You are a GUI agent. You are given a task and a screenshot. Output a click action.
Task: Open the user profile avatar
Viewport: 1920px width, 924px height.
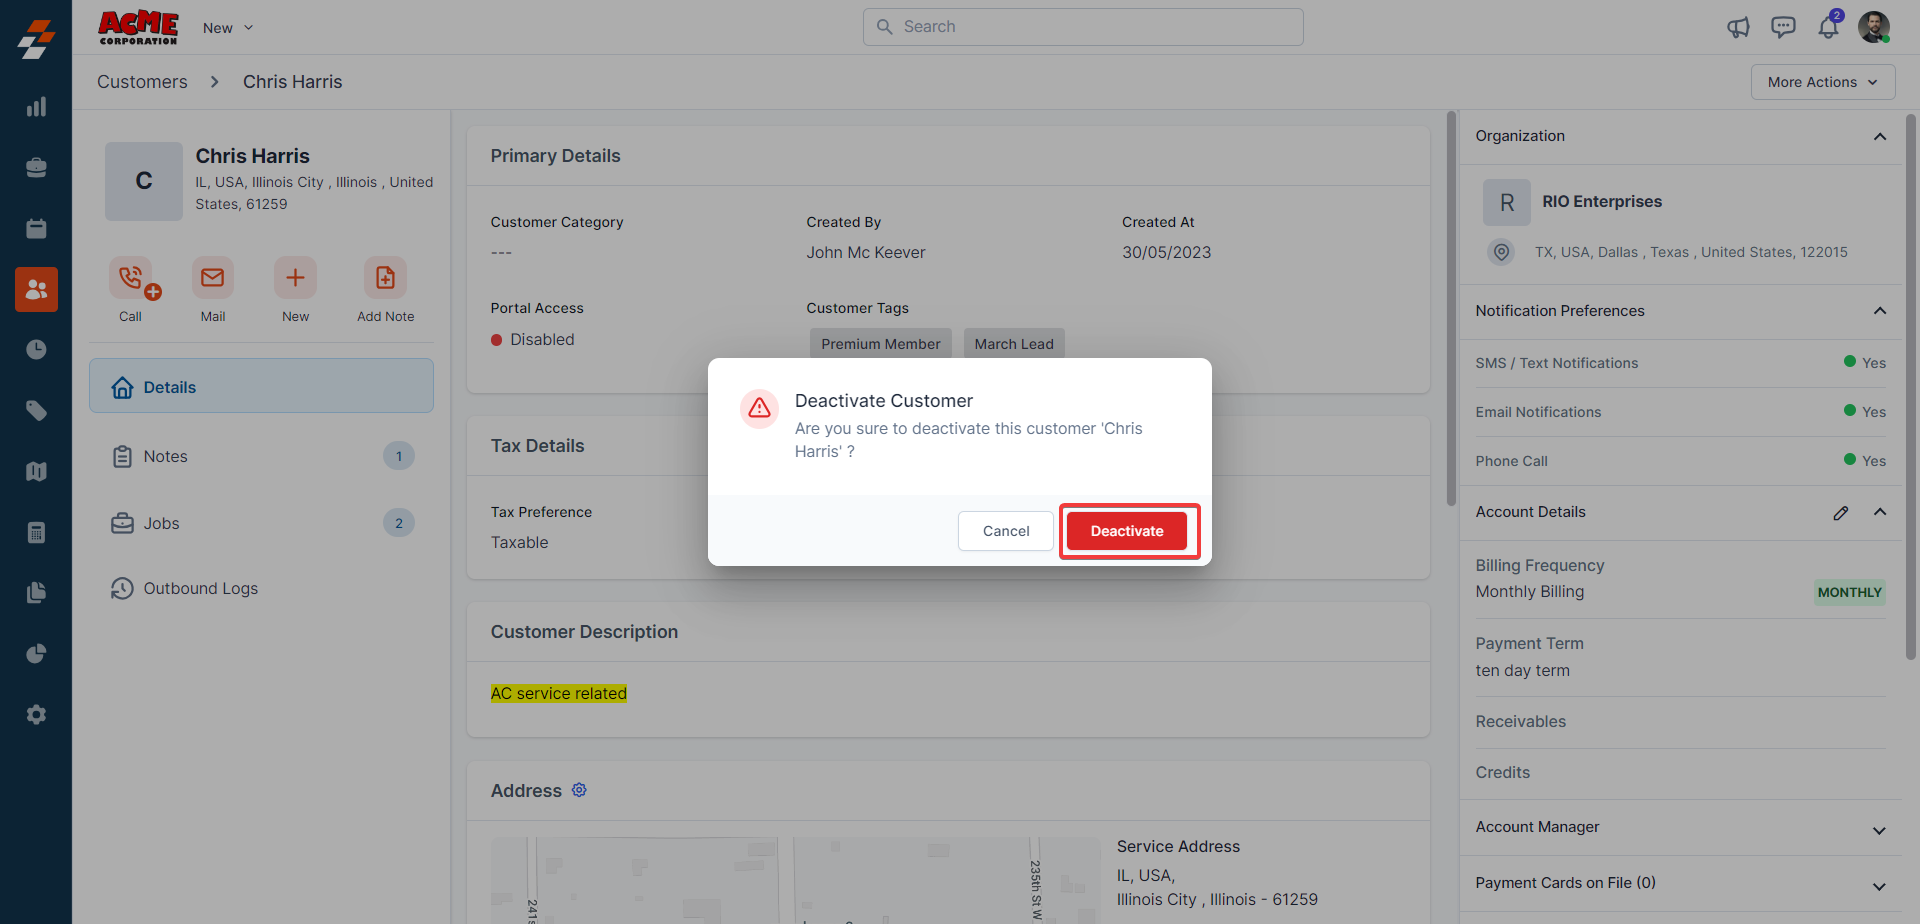click(1874, 27)
